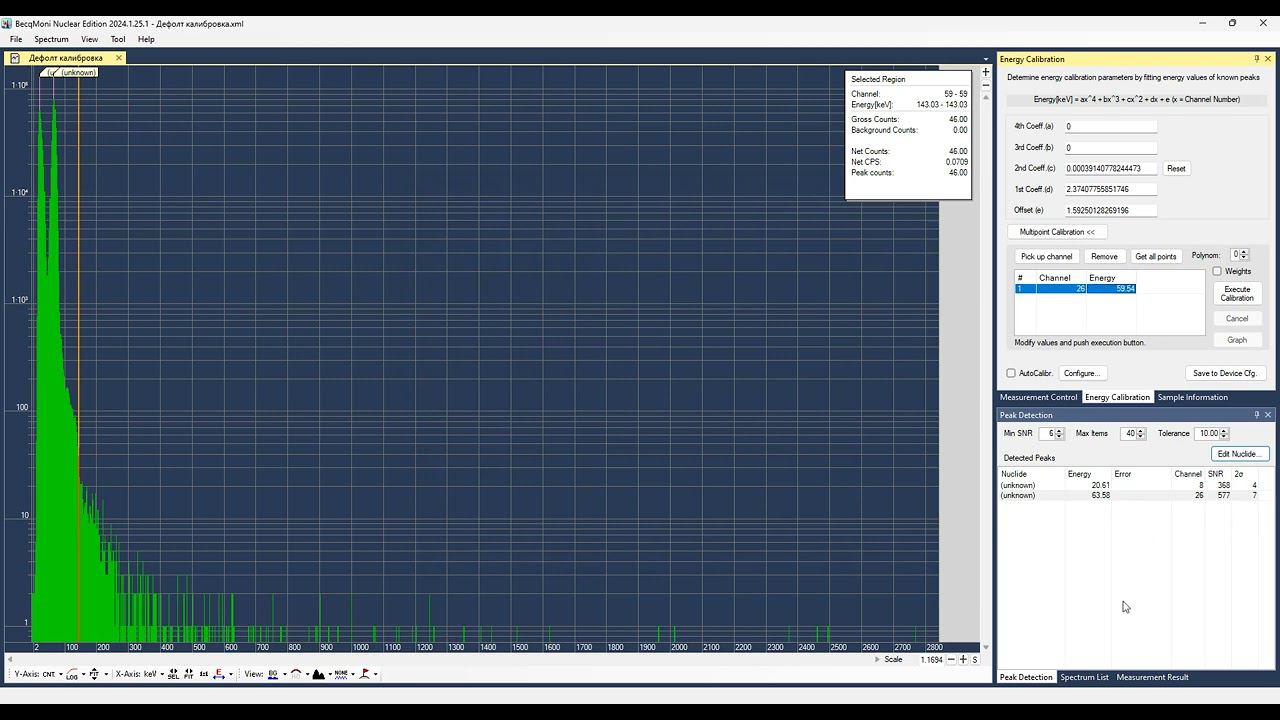Click the document icon on spectrum tab
The height and width of the screenshot is (720, 1280).
15,58
